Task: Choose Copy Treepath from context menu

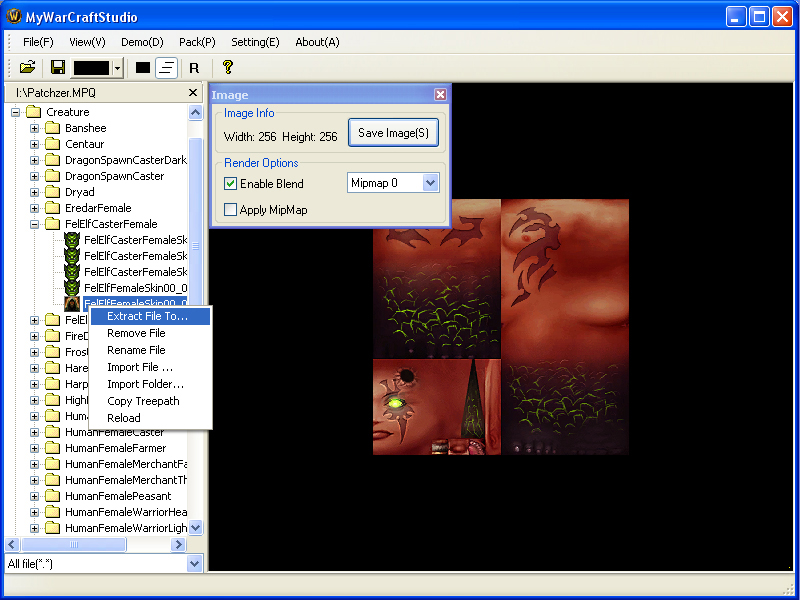Action: pos(150,401)
